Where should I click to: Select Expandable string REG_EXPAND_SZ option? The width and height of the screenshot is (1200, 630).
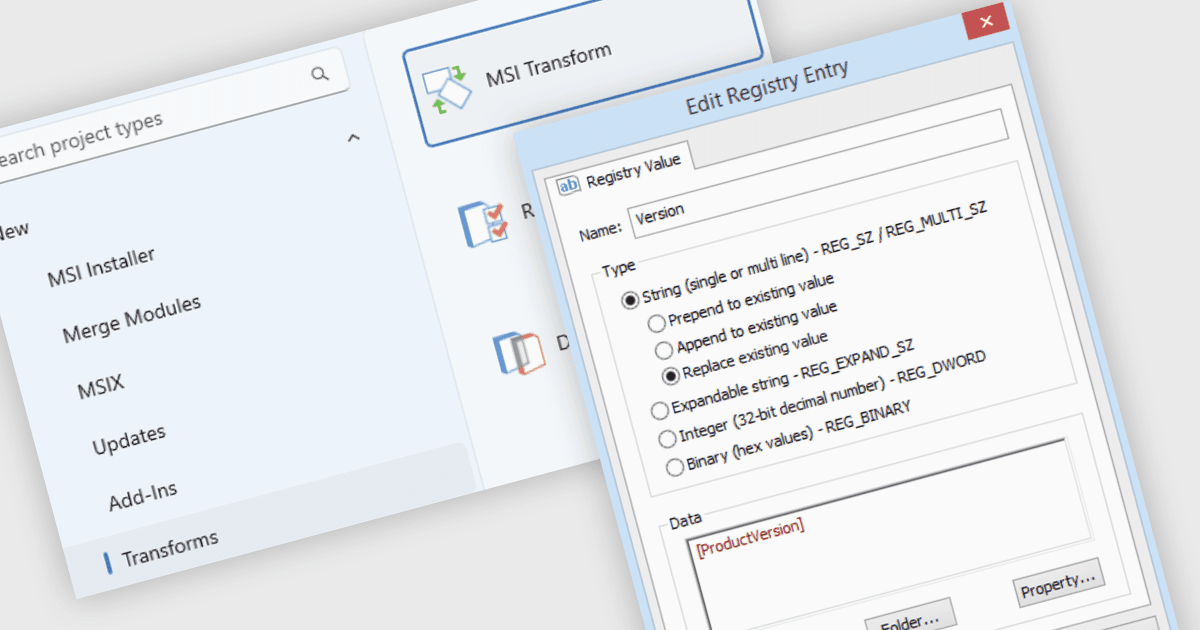pos(659,410)
